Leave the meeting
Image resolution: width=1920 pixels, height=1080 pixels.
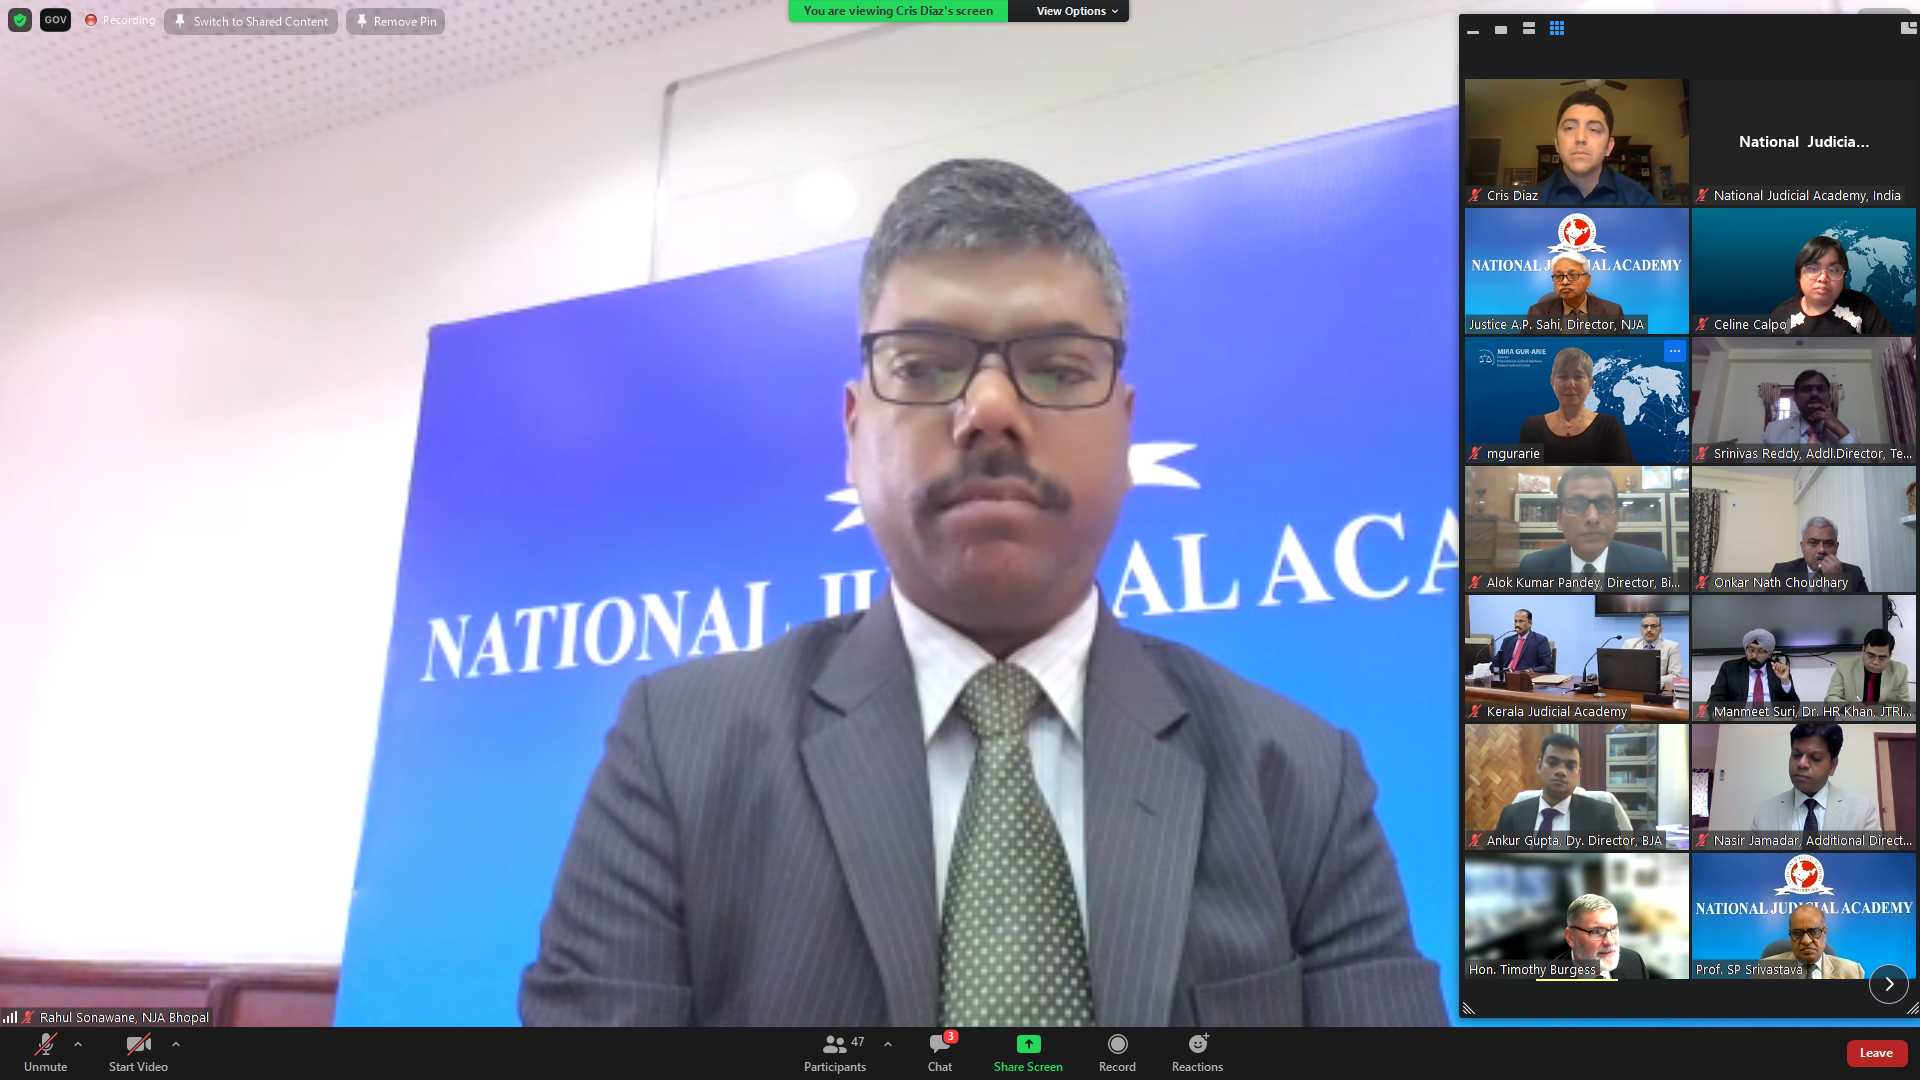1876,1053
